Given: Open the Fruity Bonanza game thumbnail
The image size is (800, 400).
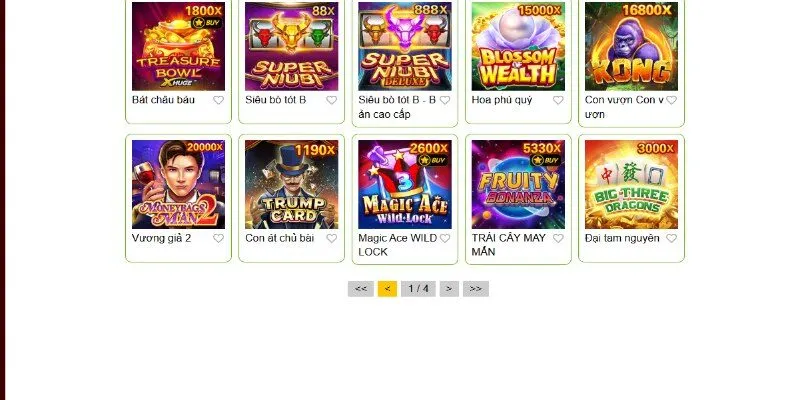Looking at the screenshot, I should [518, 184].
